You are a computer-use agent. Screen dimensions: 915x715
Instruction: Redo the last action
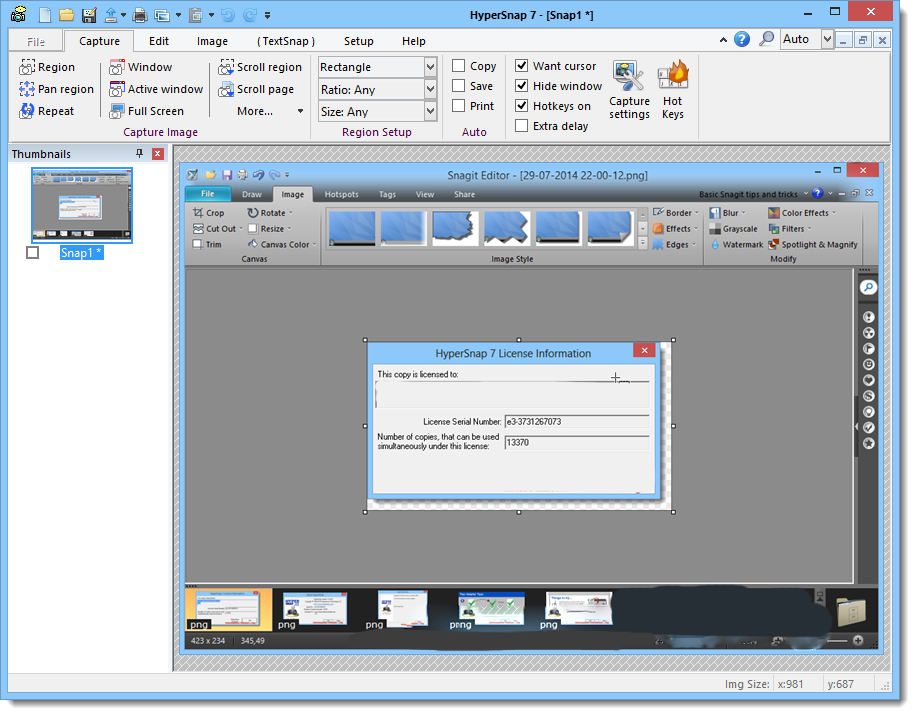coord(250,15)
